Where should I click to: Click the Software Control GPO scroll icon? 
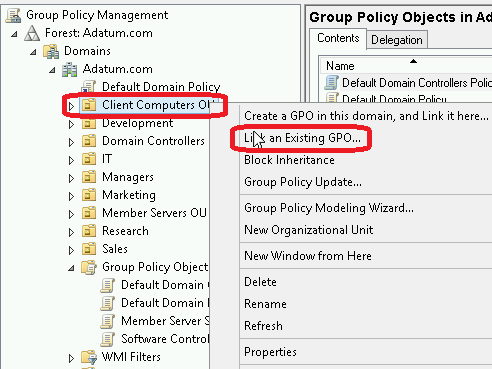108,339
